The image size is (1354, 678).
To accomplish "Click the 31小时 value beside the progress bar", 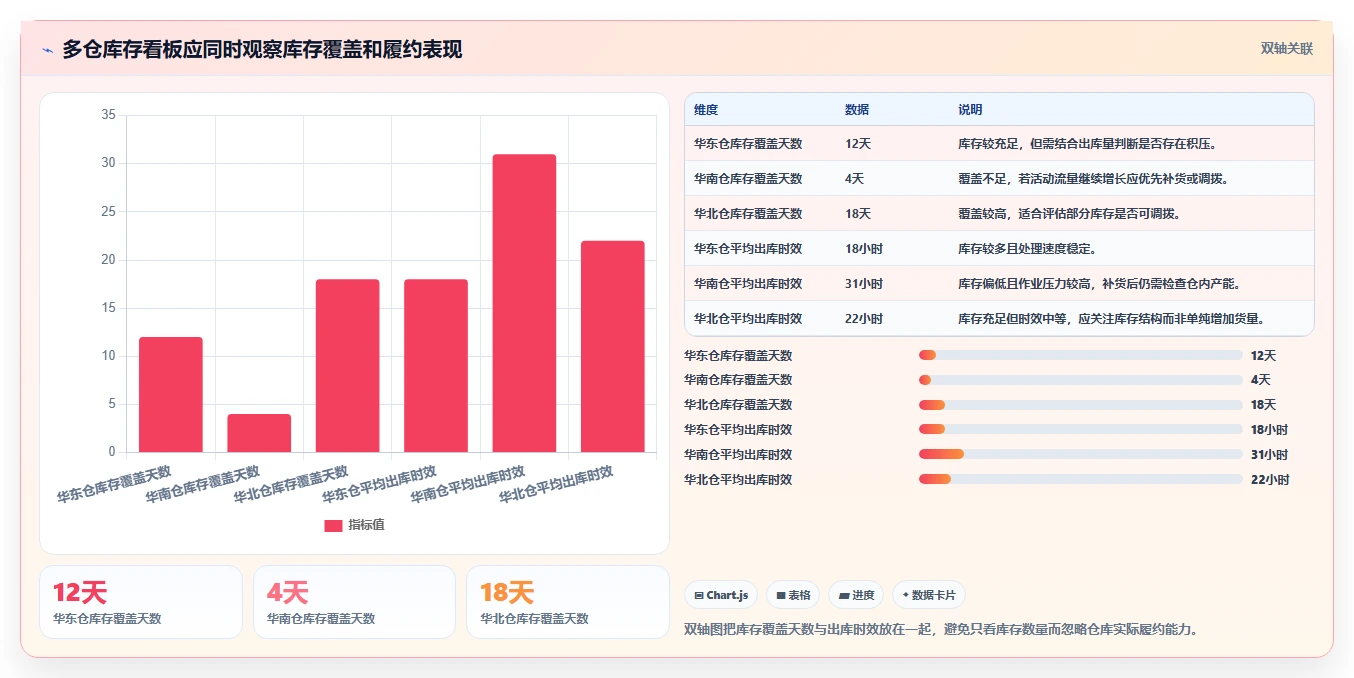I will (1270, 455).
